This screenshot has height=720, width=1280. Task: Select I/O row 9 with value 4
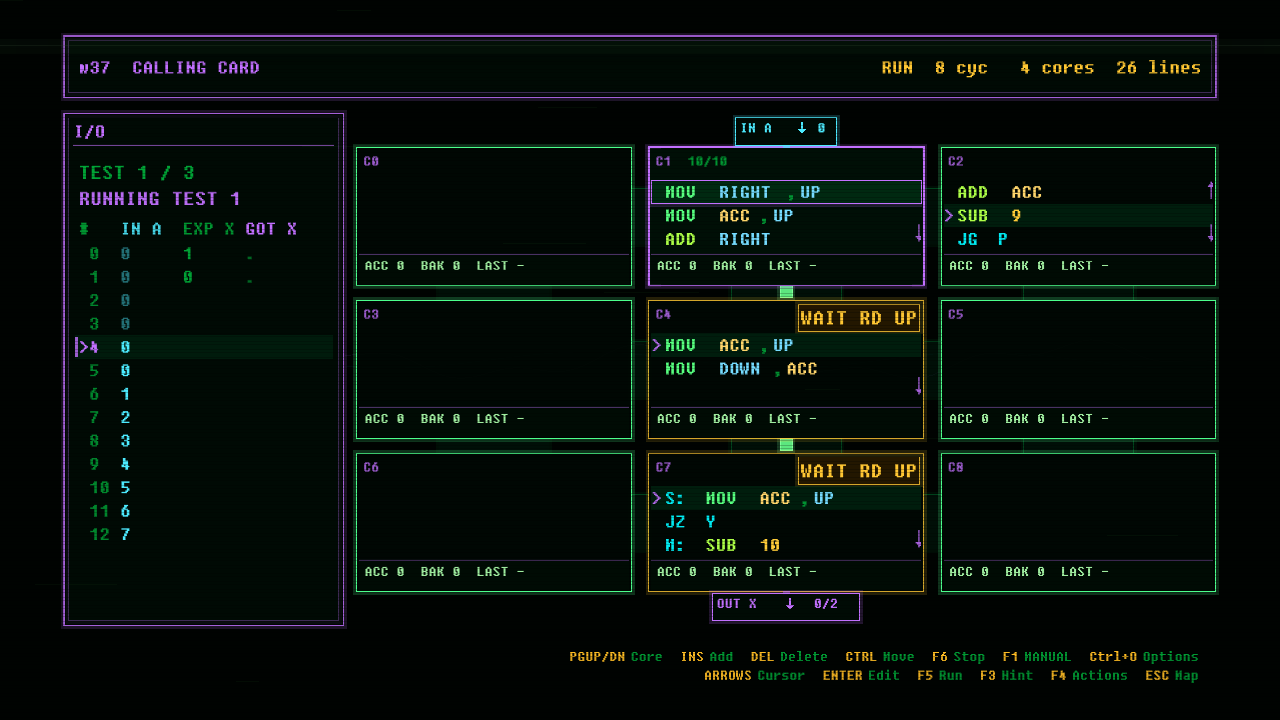[x=204, y=464]
